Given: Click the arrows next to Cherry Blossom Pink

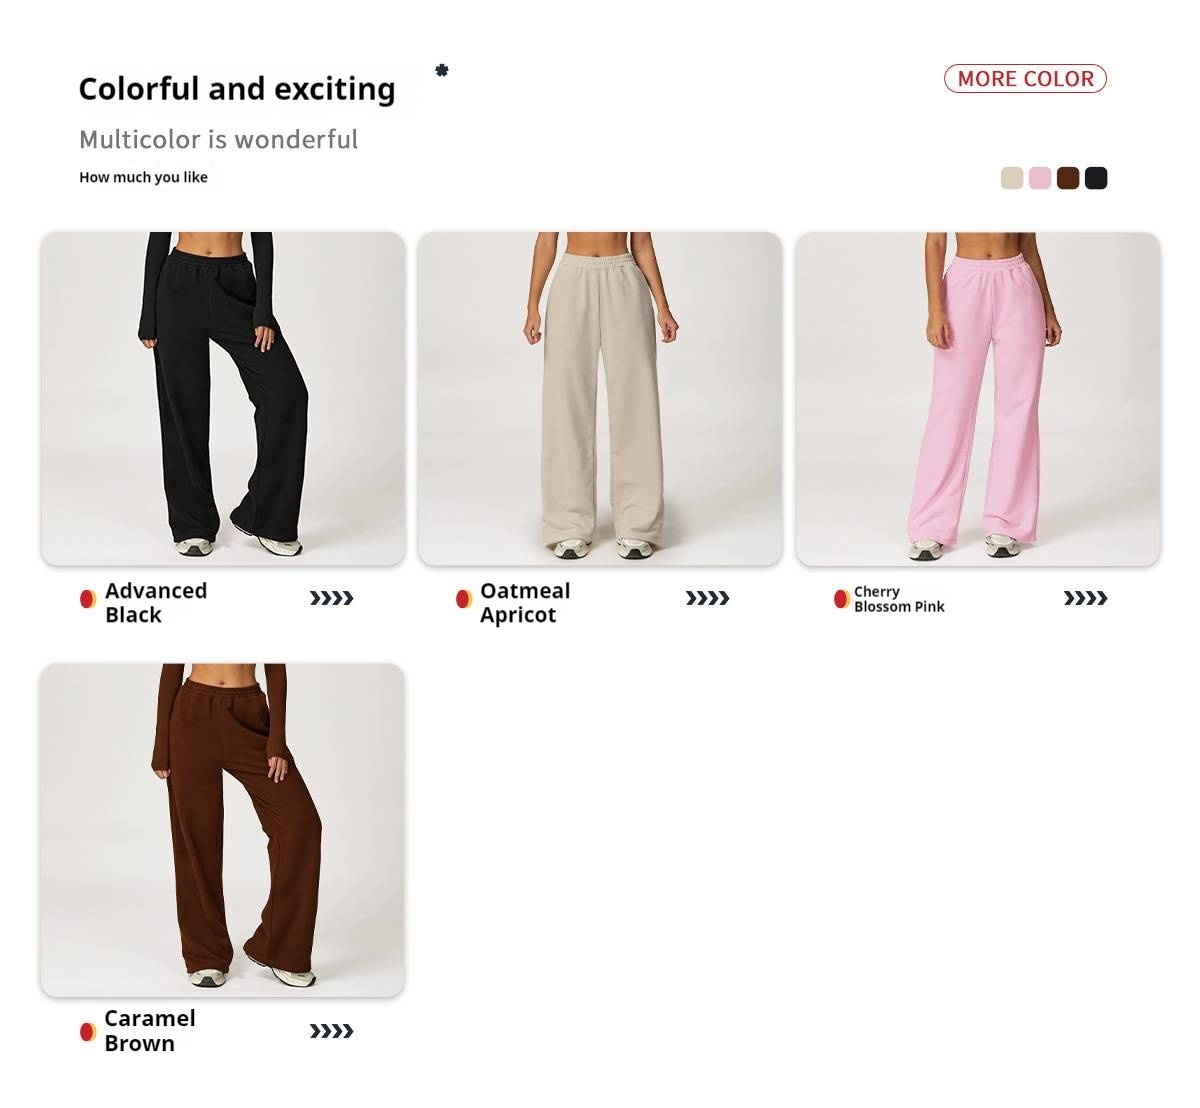Looking at the screenshot, I should pyautogui.click(x=1086, y=599).
